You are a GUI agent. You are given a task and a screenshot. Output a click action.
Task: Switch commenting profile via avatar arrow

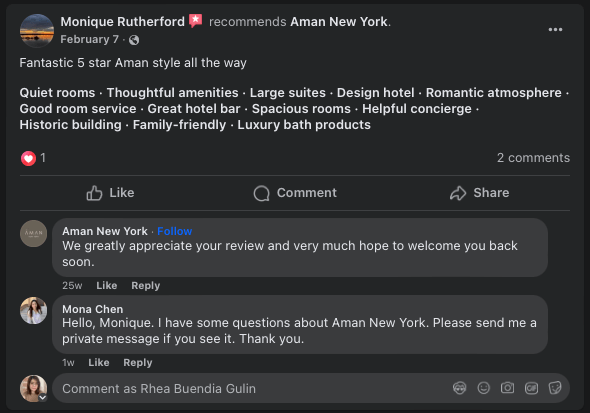[43, 397]
